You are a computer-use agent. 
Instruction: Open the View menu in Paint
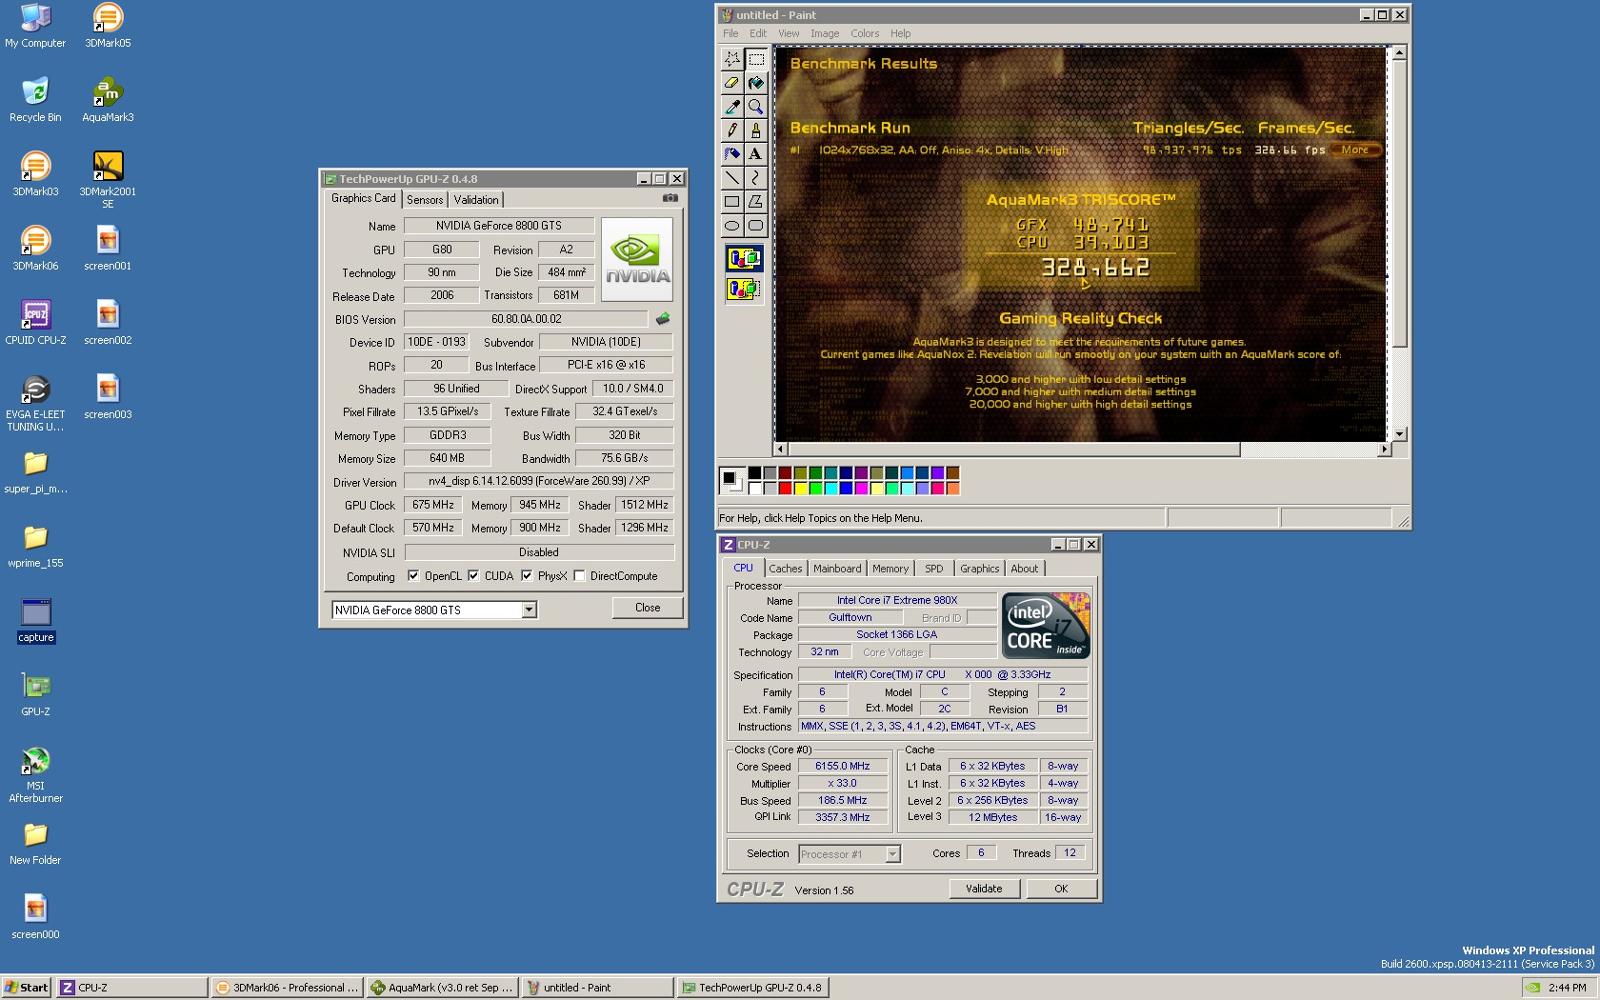coord(789,33)
